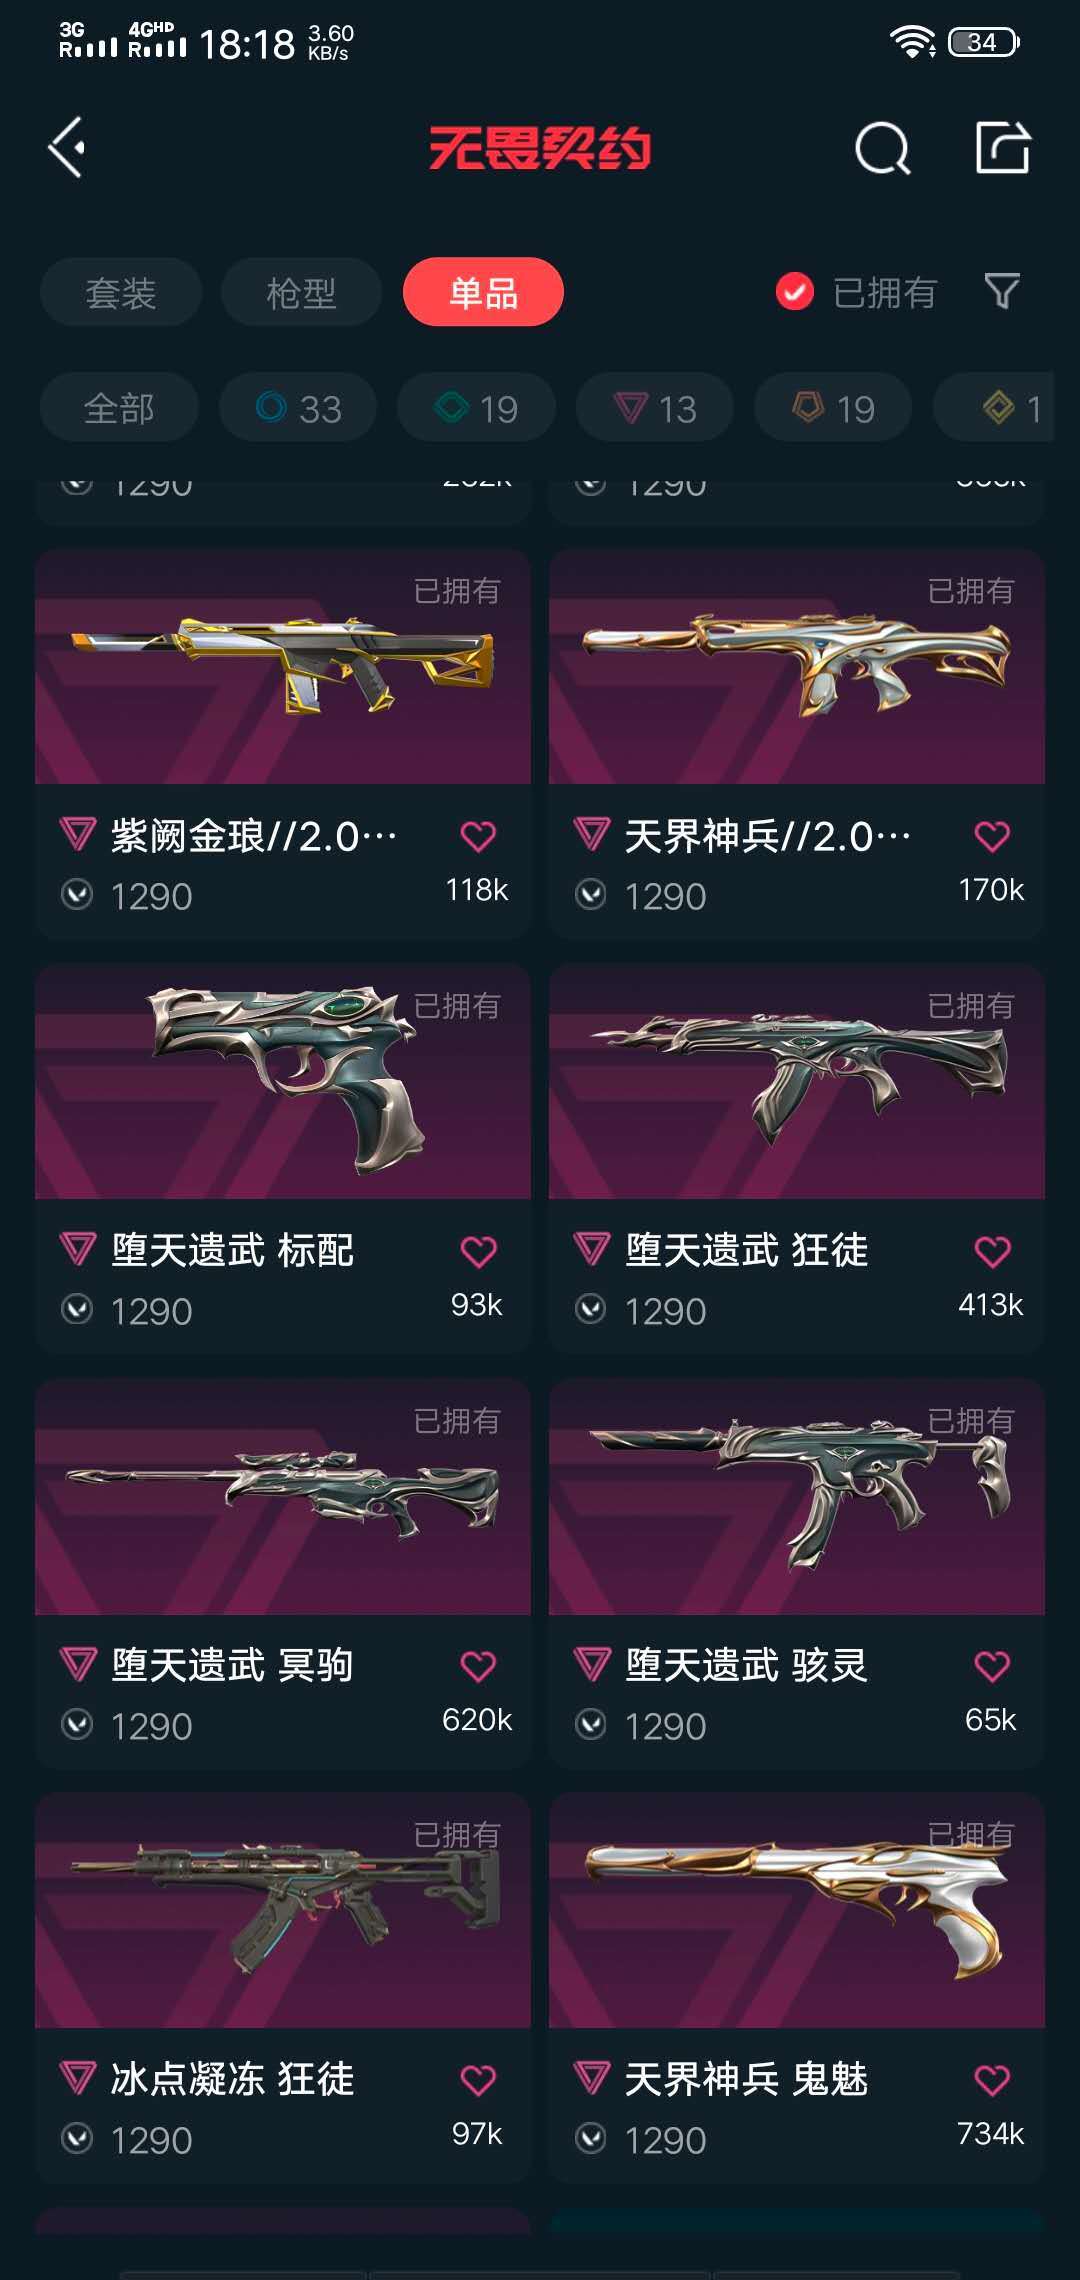Filter by pink triangle tier 13
Viewport: 1080px width, 2280px height.
(x=655, y=408)
